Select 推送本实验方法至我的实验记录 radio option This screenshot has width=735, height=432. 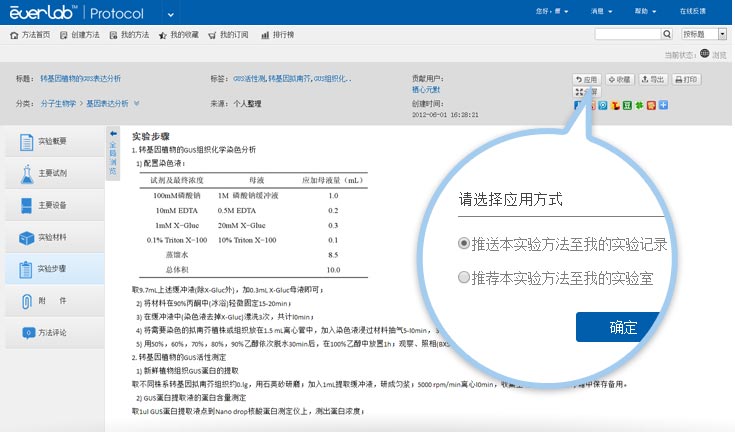coord(463,243)
